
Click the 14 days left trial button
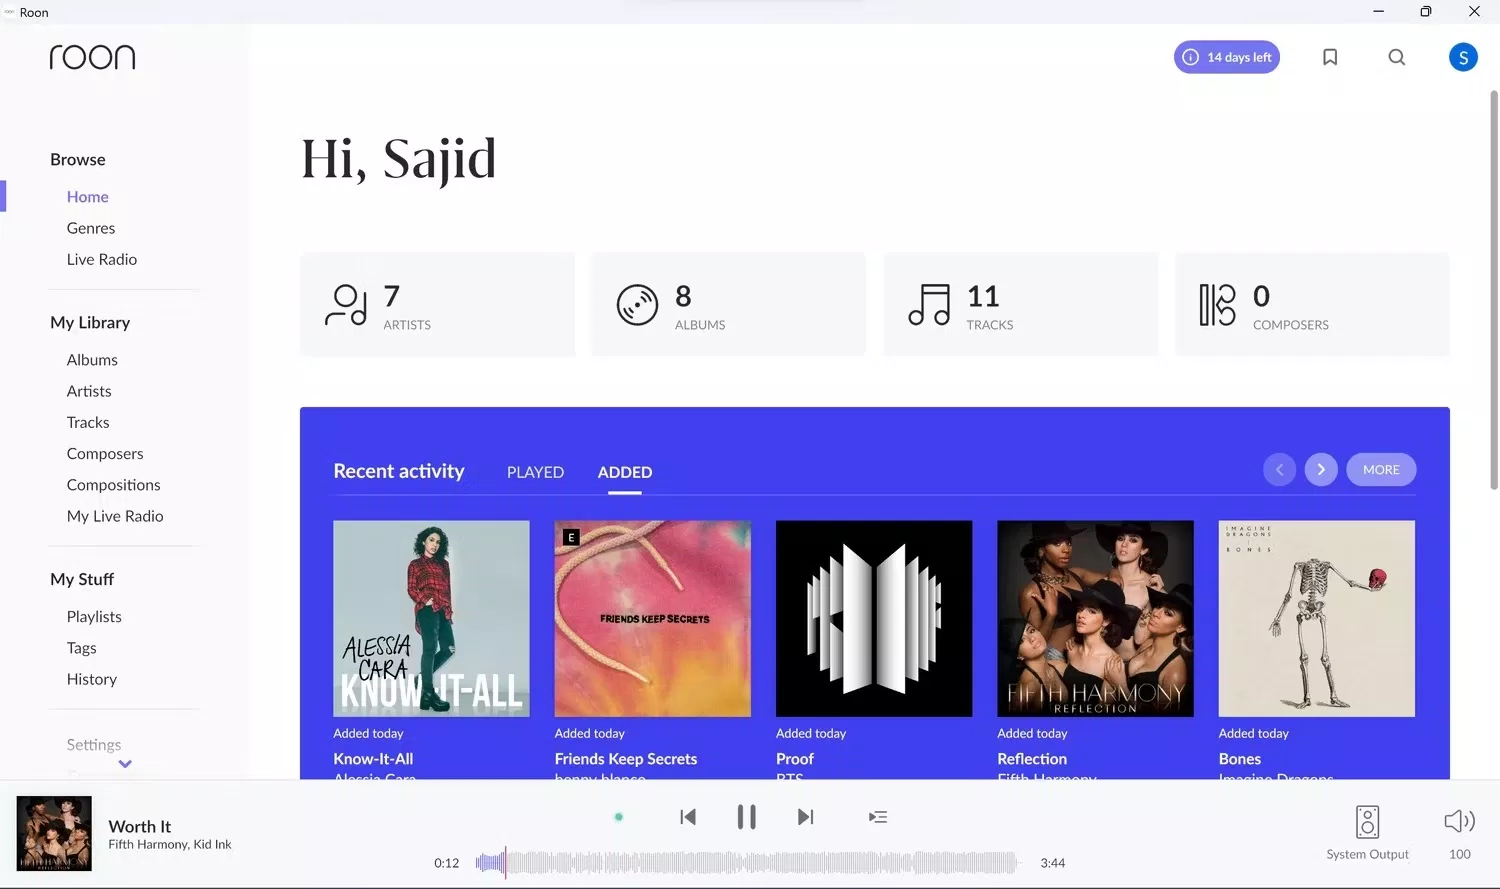pos(1227,57)
